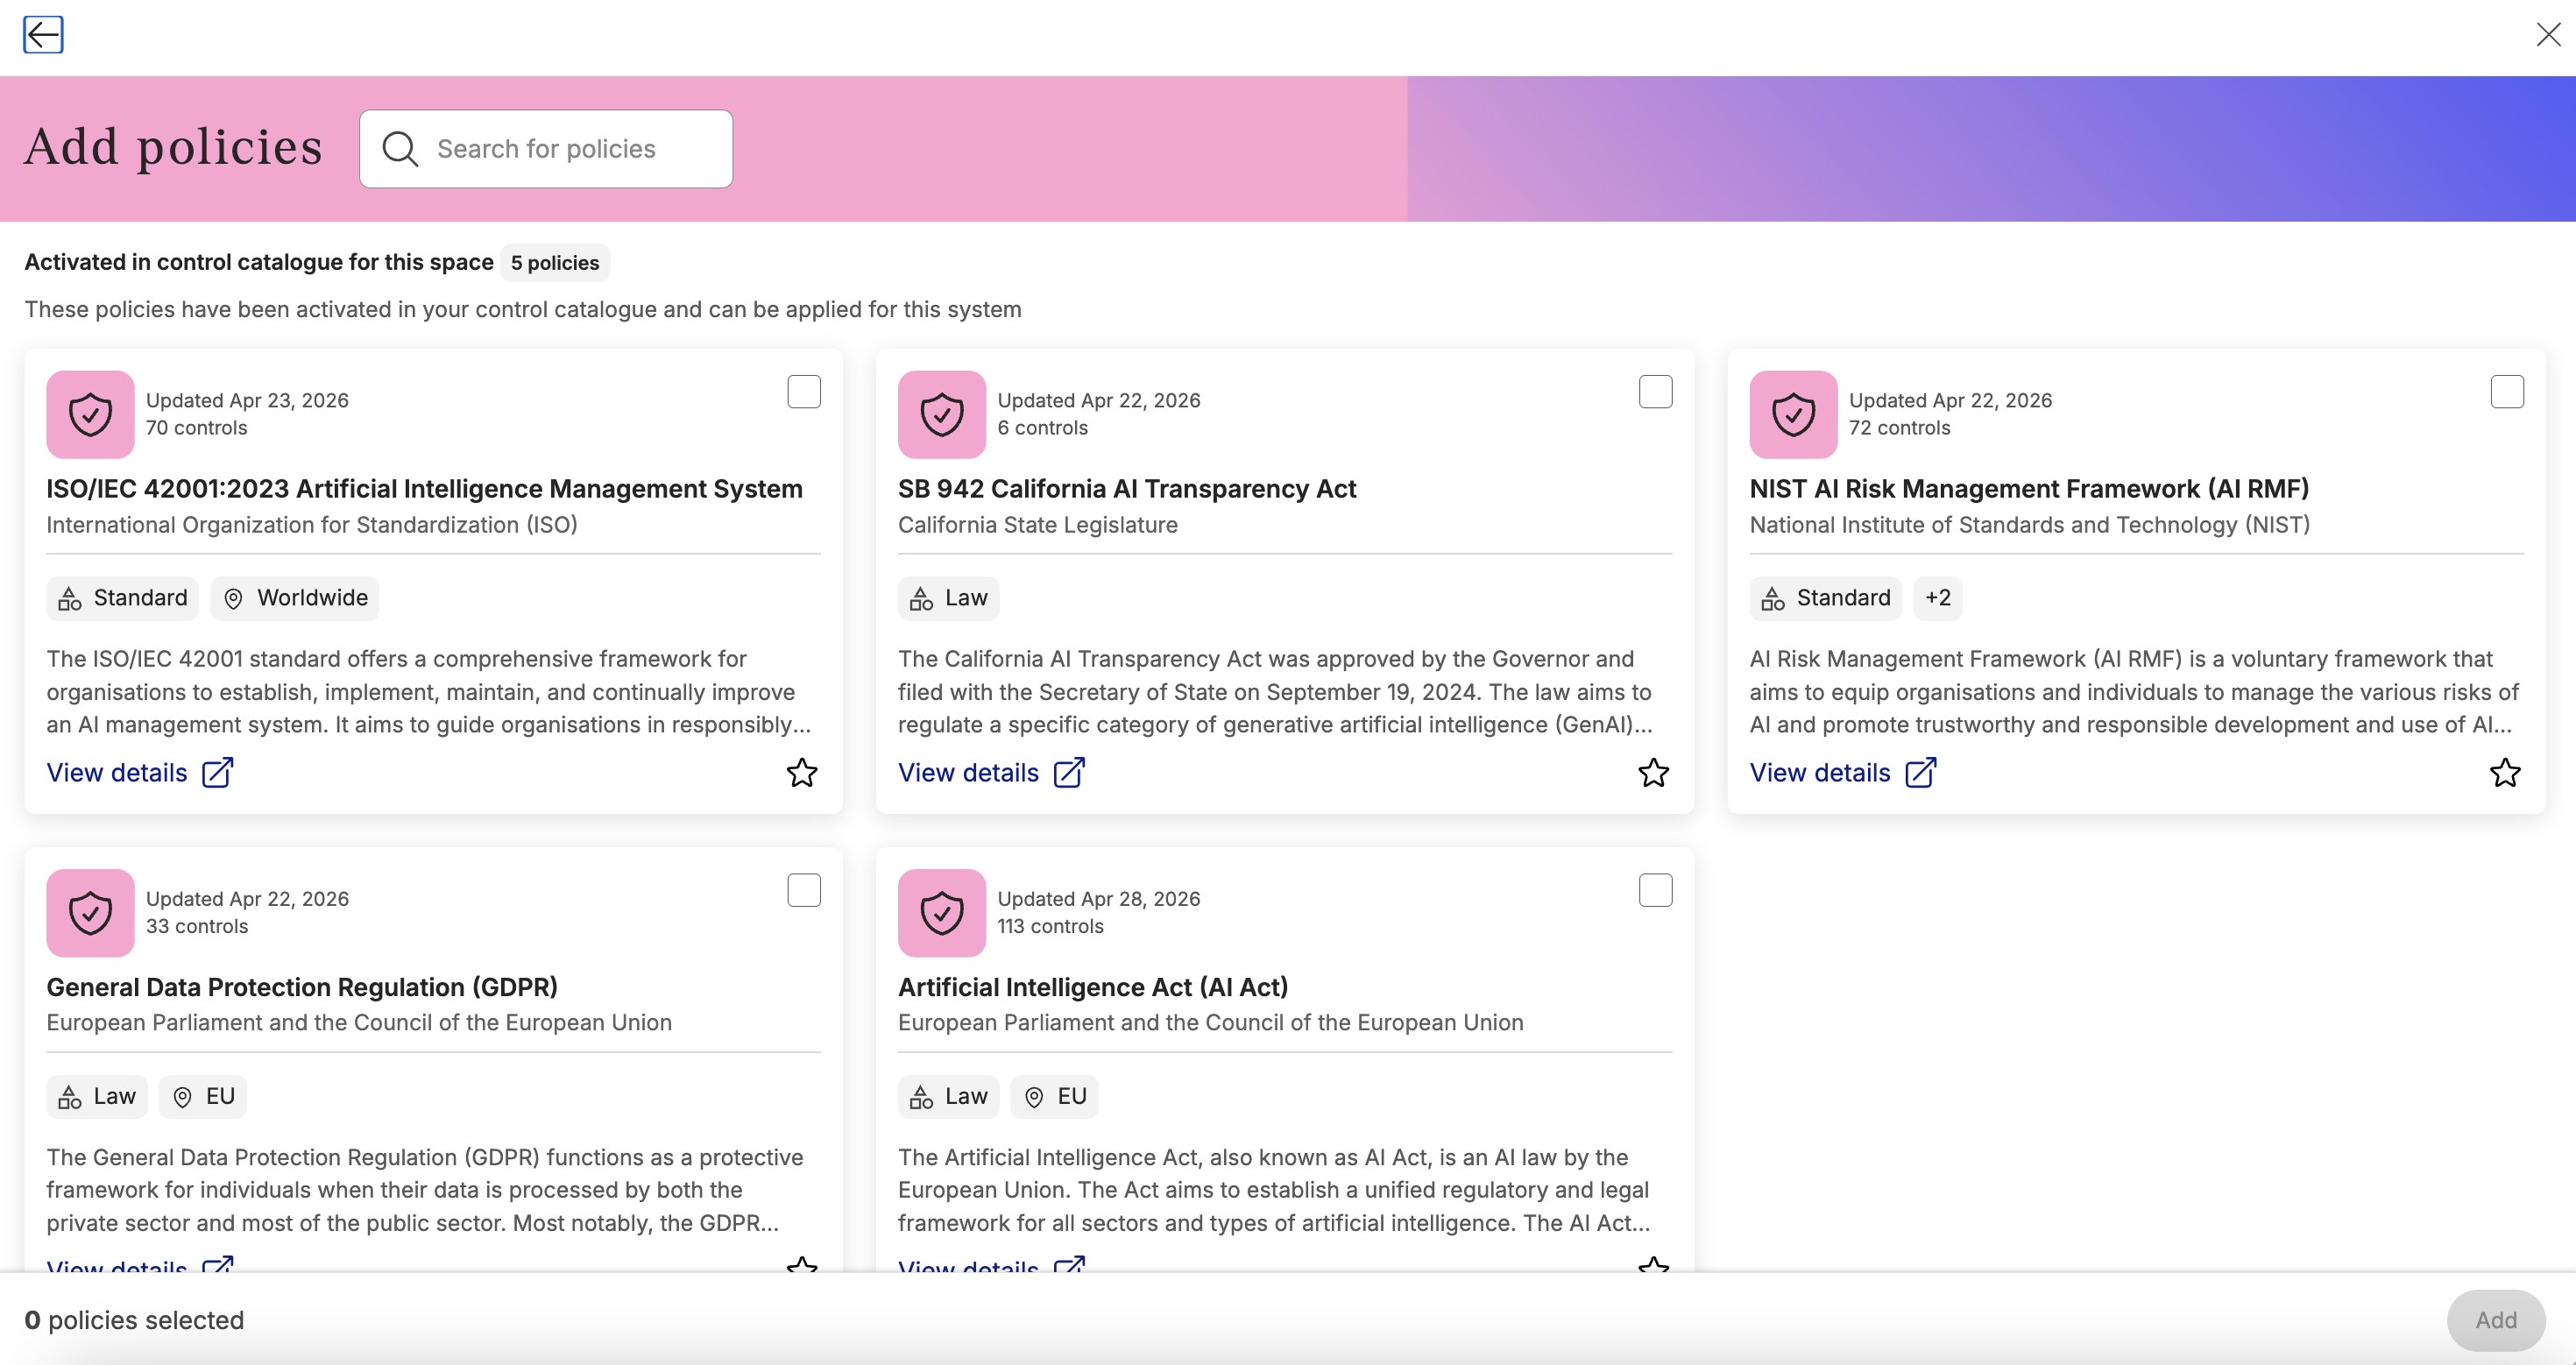The height and width of the screenshot is (1365, 2576).
Task: Check the Artificial Intelligence Act checkbox
Action: pyautogui.click(x=1656, y=890)
